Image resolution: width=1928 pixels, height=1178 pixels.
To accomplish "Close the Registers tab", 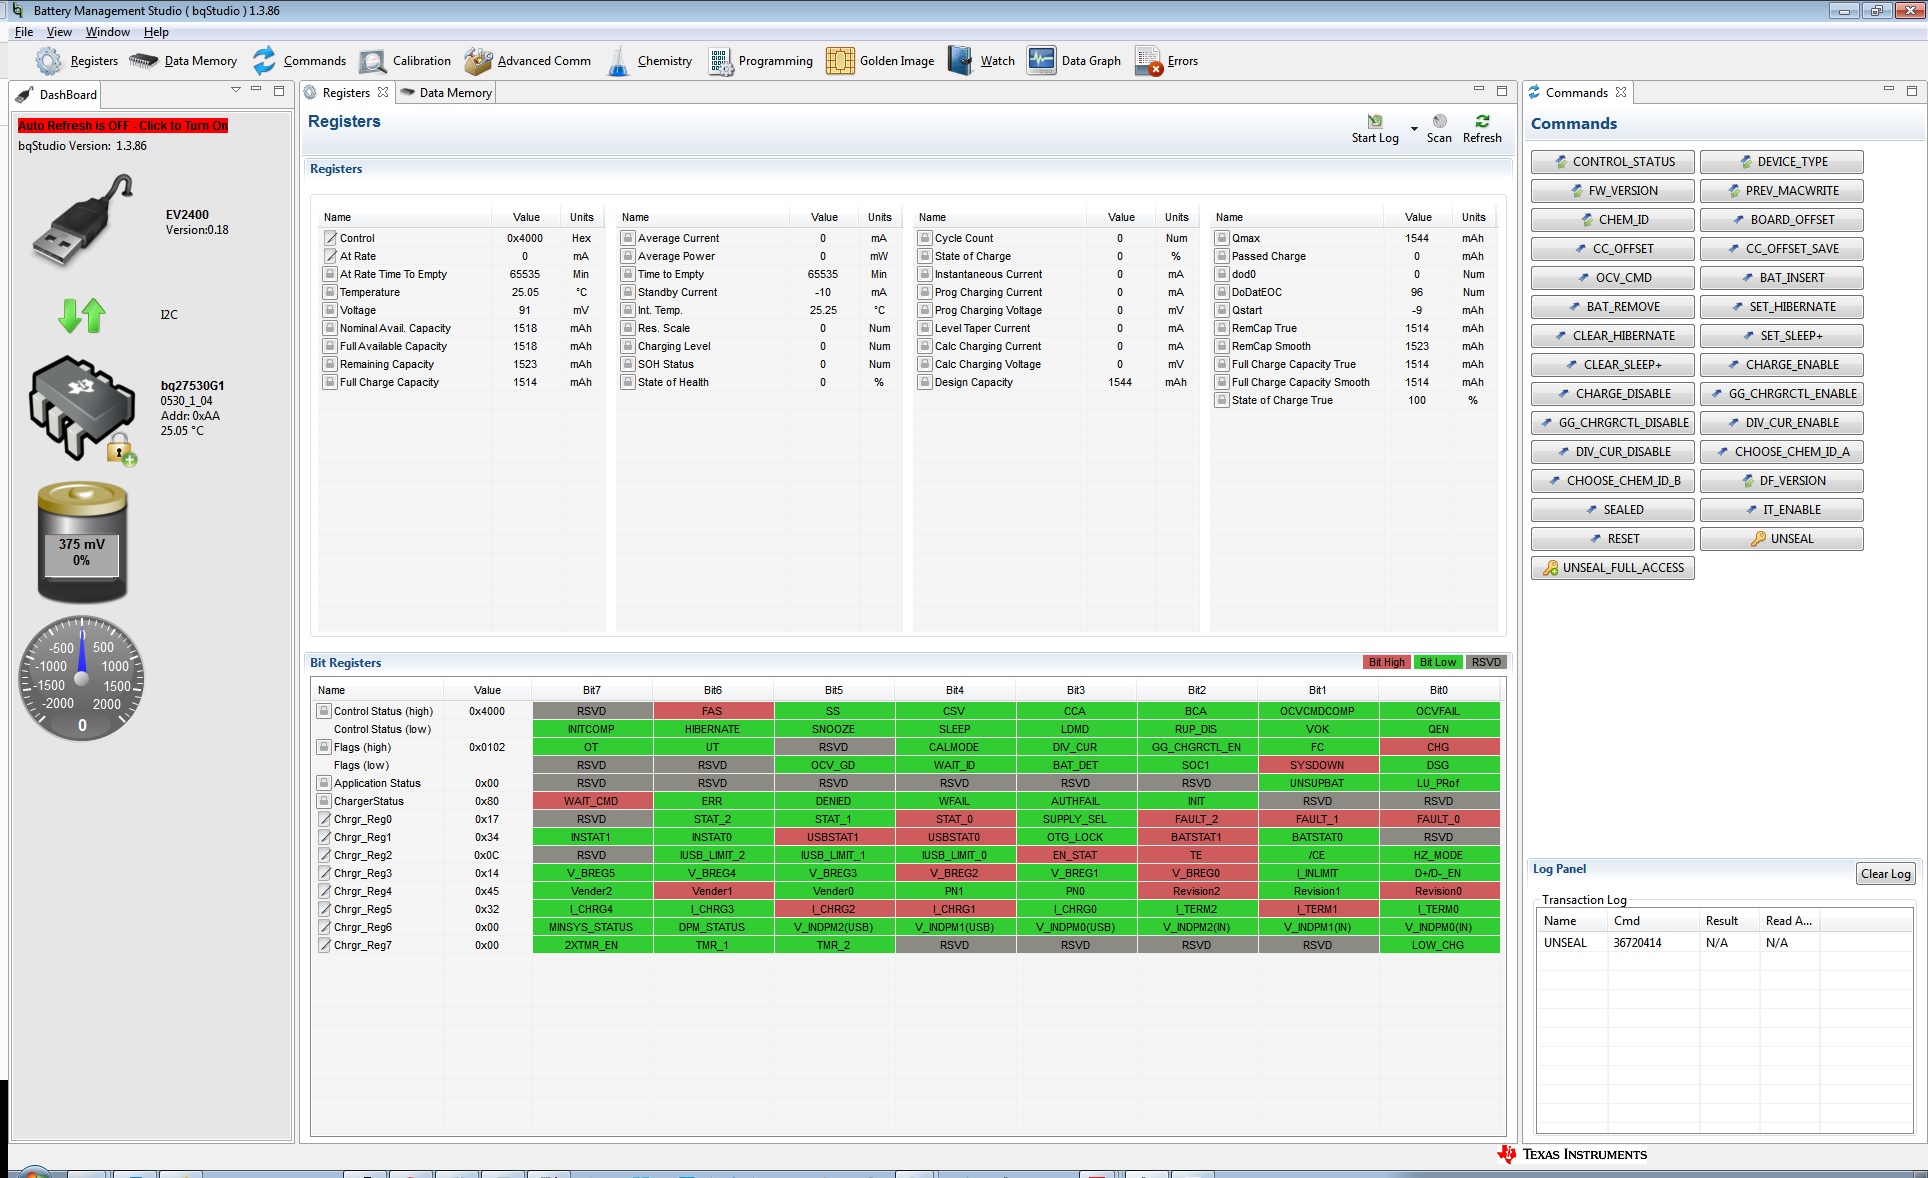I will tap(382, 92).
